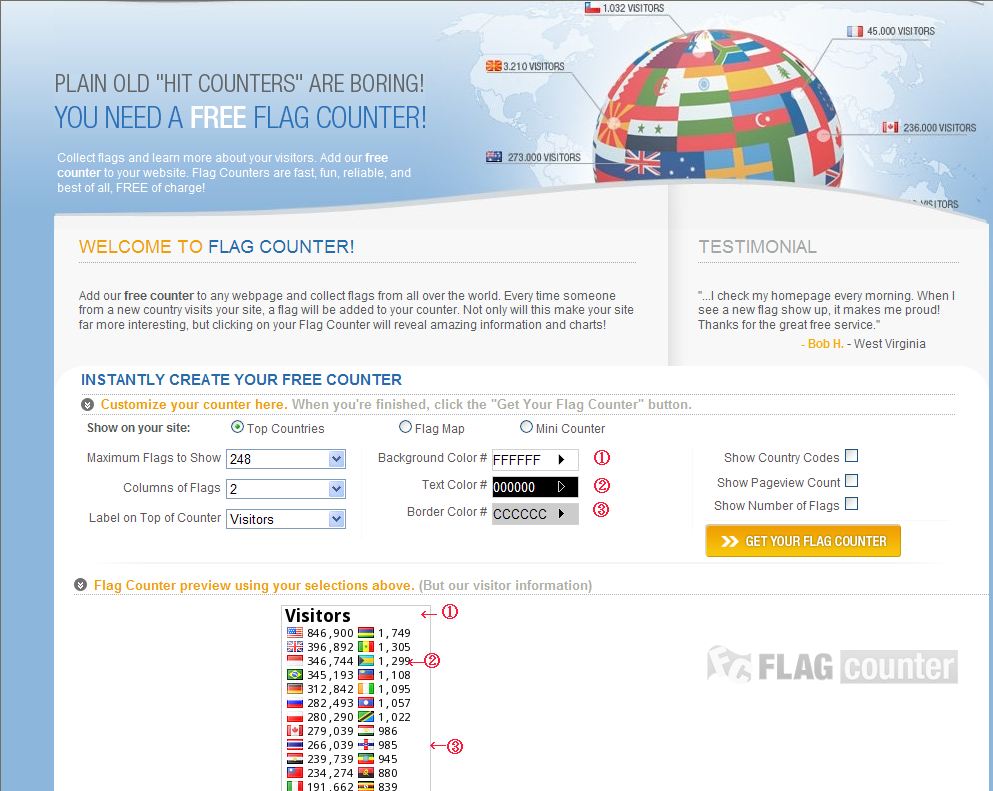Enable the Show Country Codes checkbox

click(x=851, y=456)
